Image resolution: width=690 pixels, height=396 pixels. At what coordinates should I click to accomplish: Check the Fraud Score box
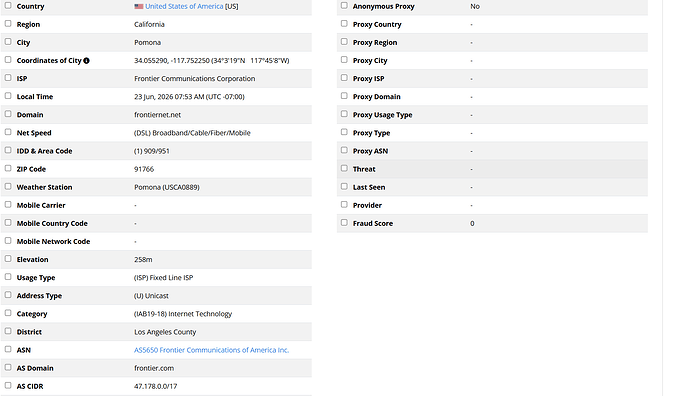[344, 223]
